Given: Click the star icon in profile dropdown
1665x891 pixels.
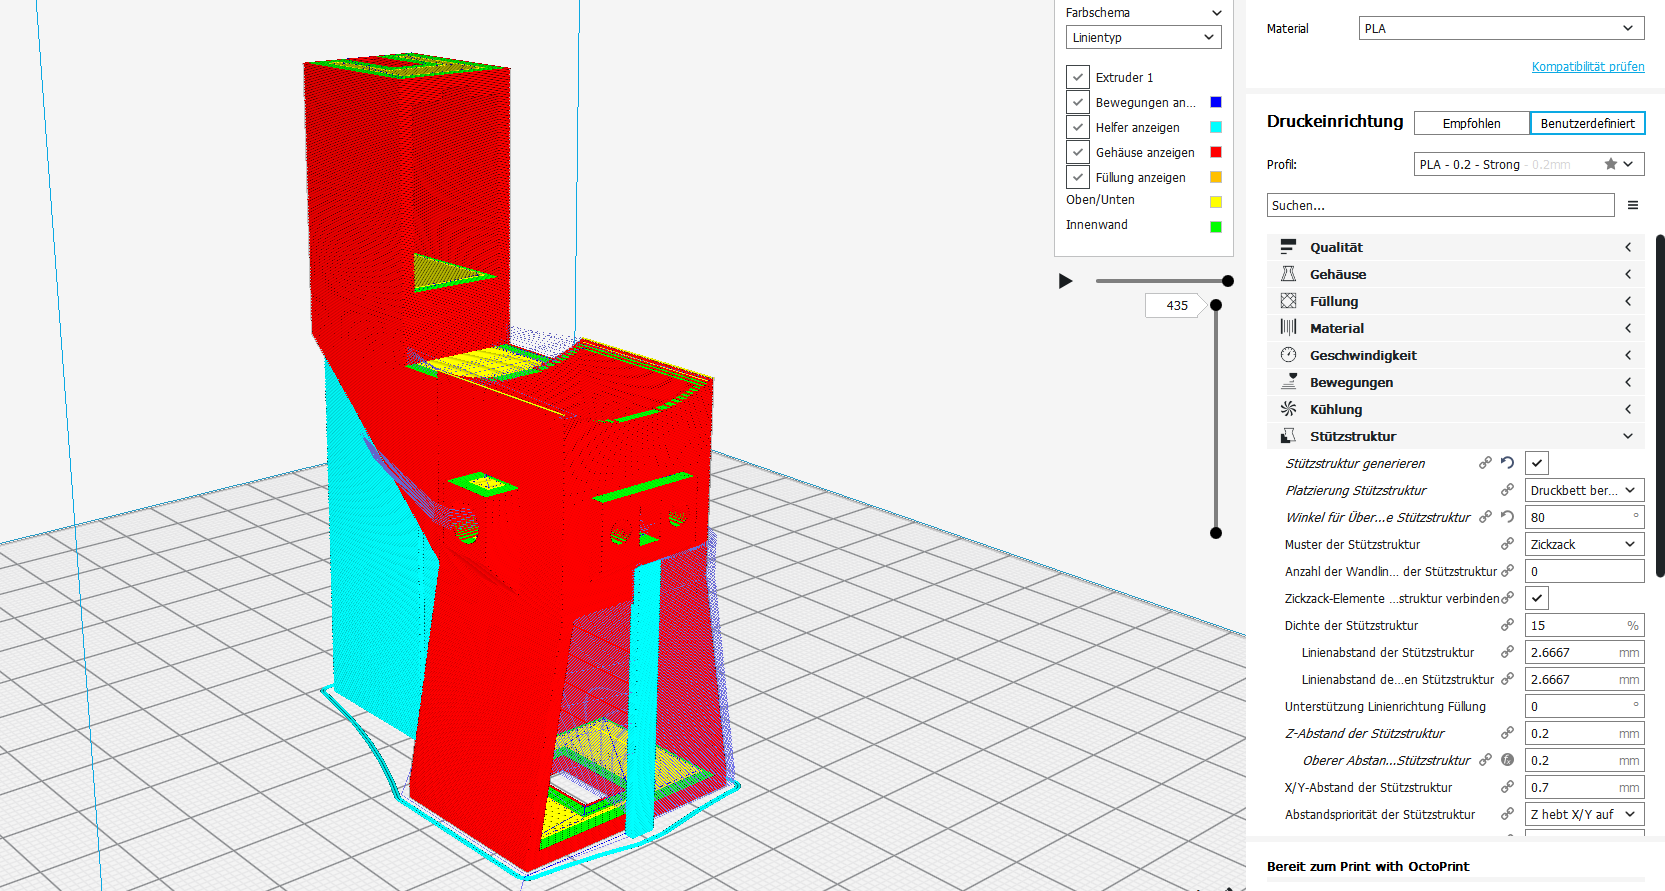Looking at the screenshot, I should click(x=1611, y=164).
